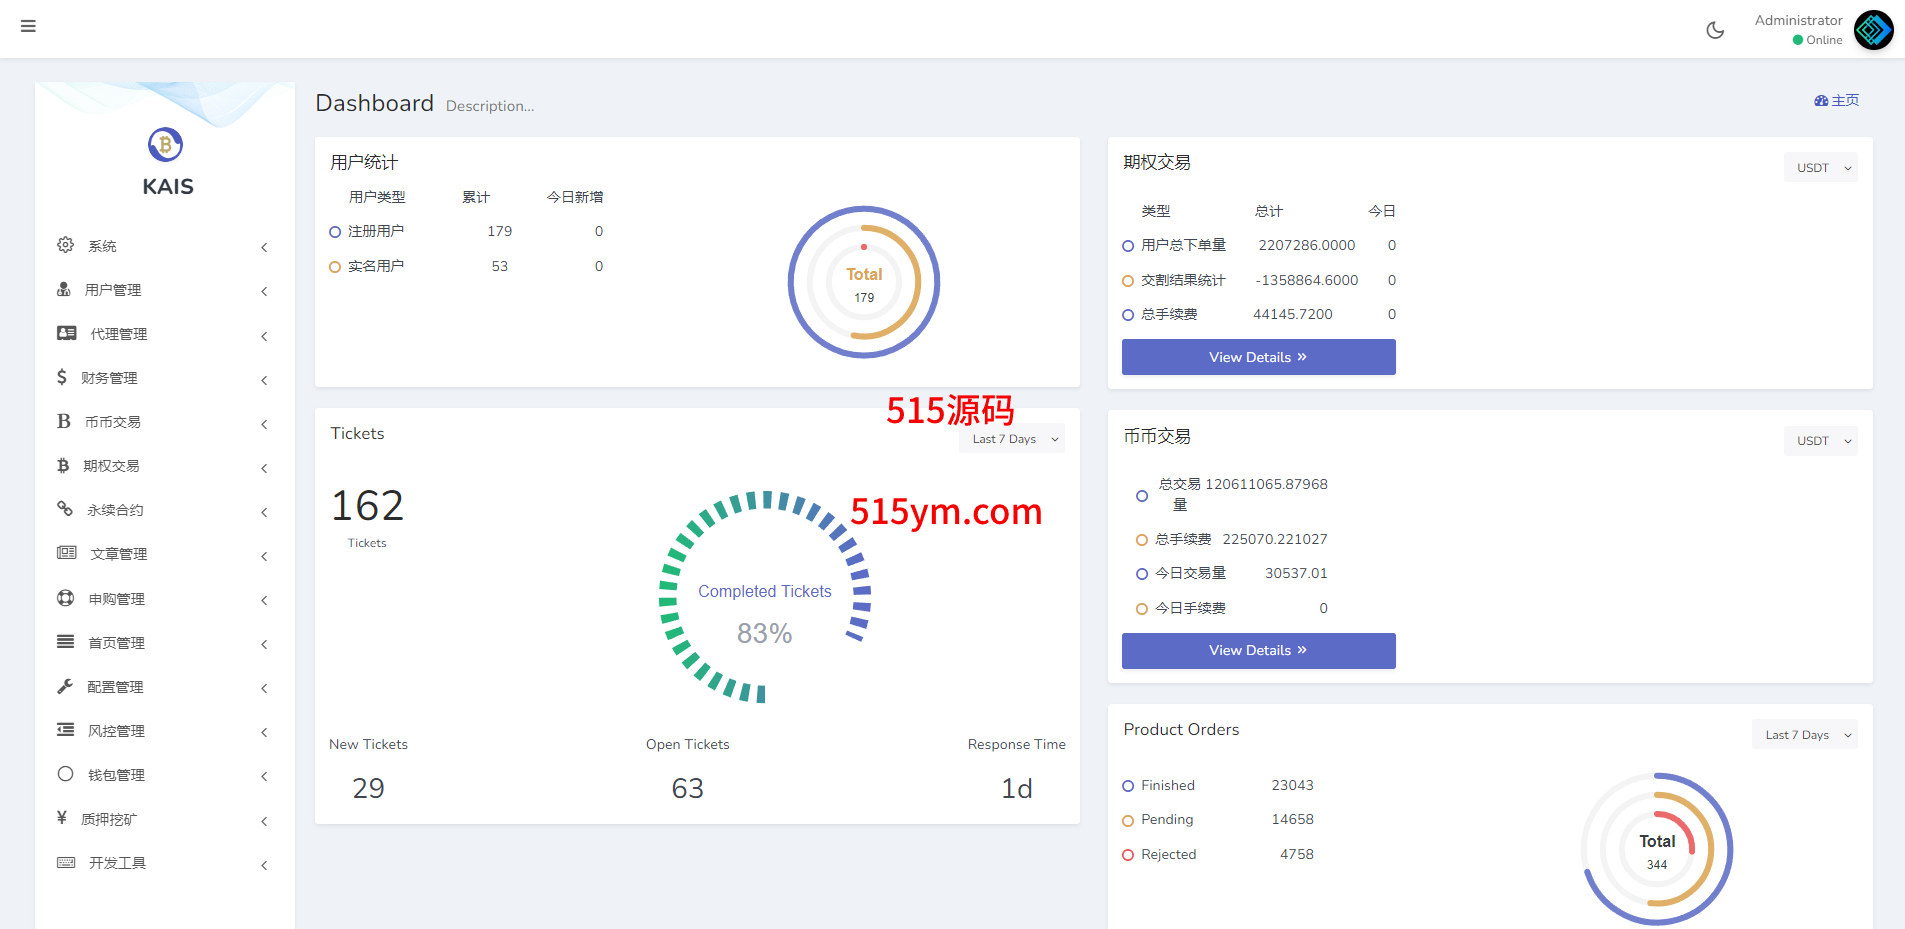Toggle the Rejected orders legend circle

point(1128,855)
